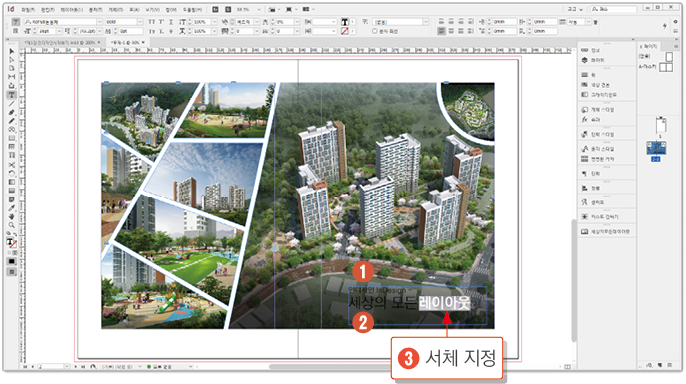The height and width of the screenshot is (384, 686).
Task: Open the font style dropdown
Action: (140, 21)
